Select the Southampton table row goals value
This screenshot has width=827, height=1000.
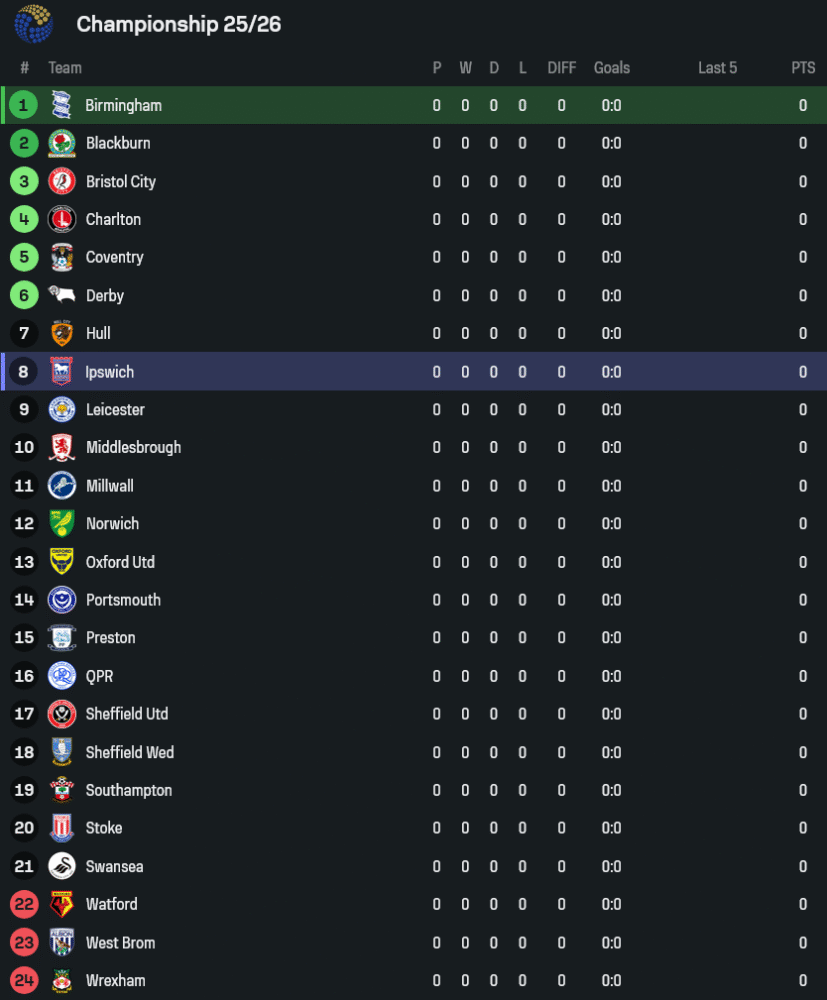pos(611,790)
